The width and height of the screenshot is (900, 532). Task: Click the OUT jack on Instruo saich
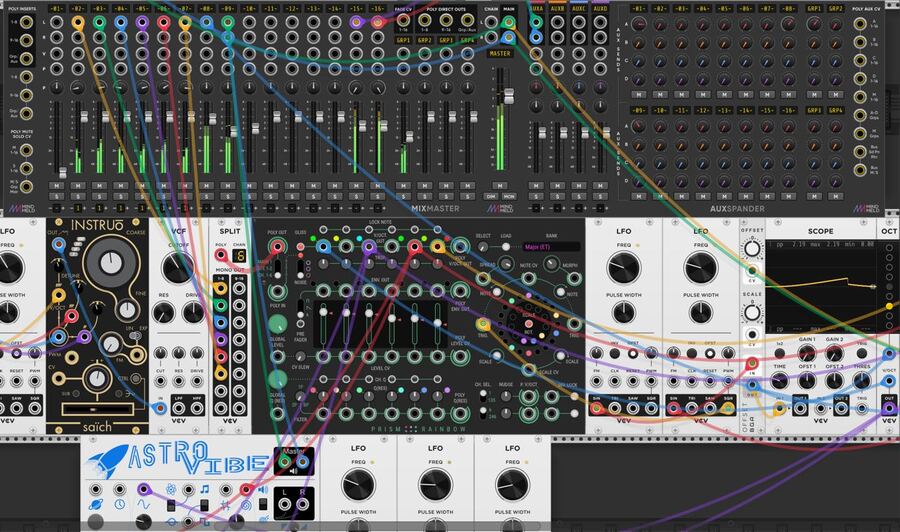pyautogui.click(x=59, y=245)
